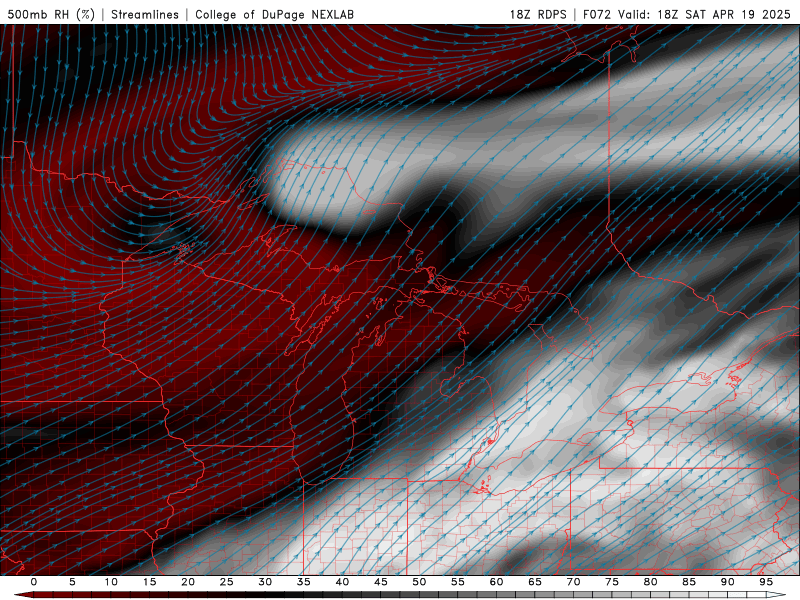The image size is (800, 600).
Task: Click the '75' label on the colorbar
Action: pos(612,582)
